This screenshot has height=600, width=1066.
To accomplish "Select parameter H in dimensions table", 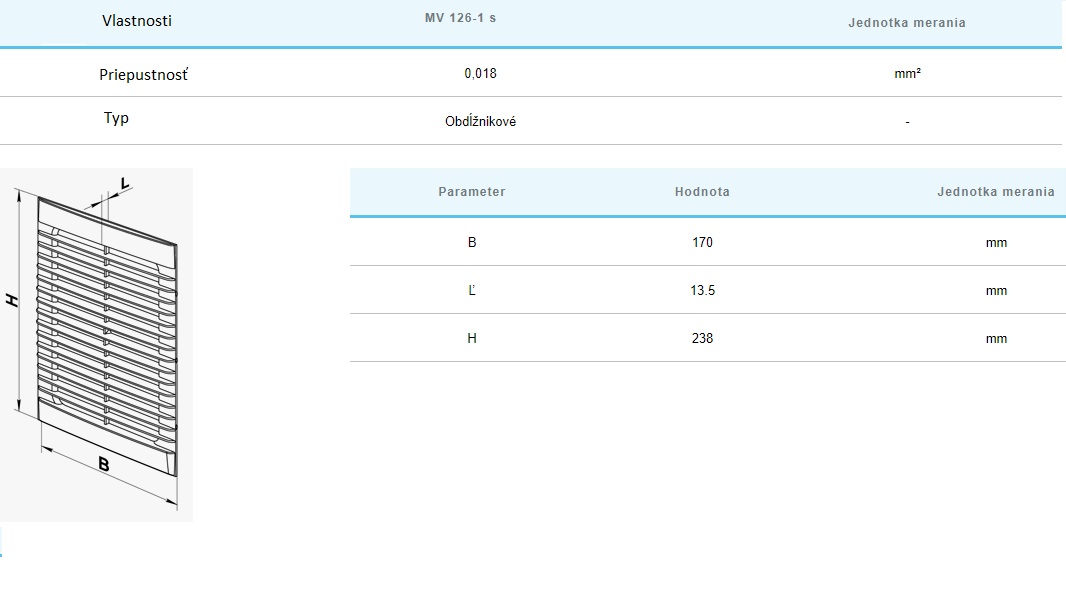I will coord(472,339).
